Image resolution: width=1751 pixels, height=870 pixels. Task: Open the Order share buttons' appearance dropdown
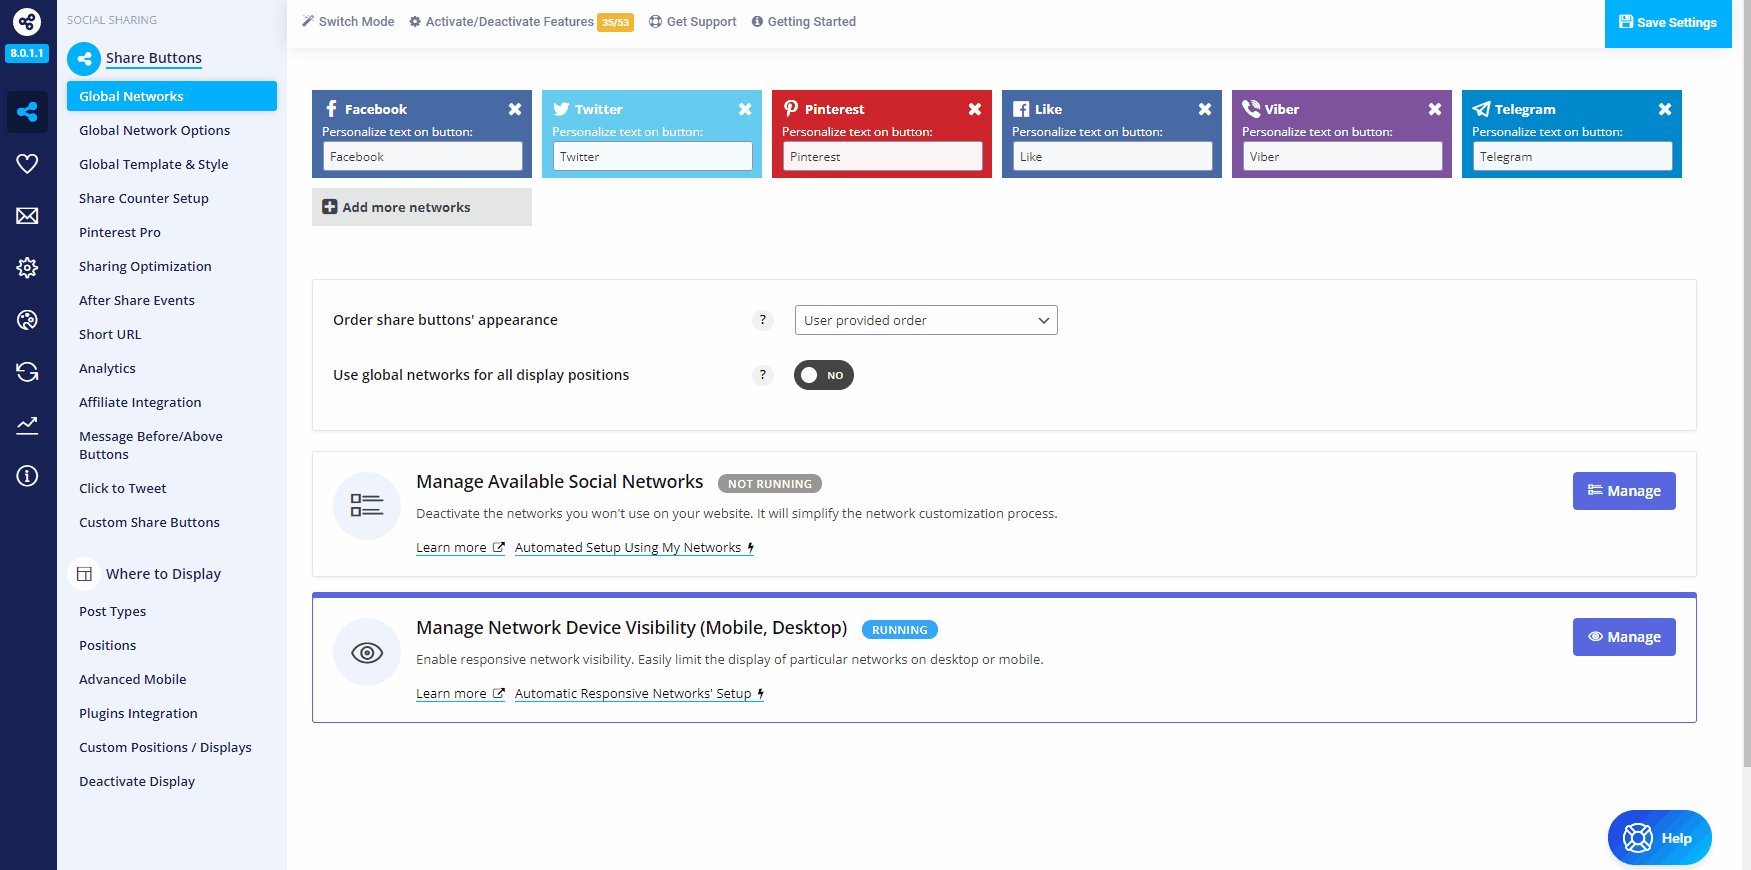(x=925, y=320)
